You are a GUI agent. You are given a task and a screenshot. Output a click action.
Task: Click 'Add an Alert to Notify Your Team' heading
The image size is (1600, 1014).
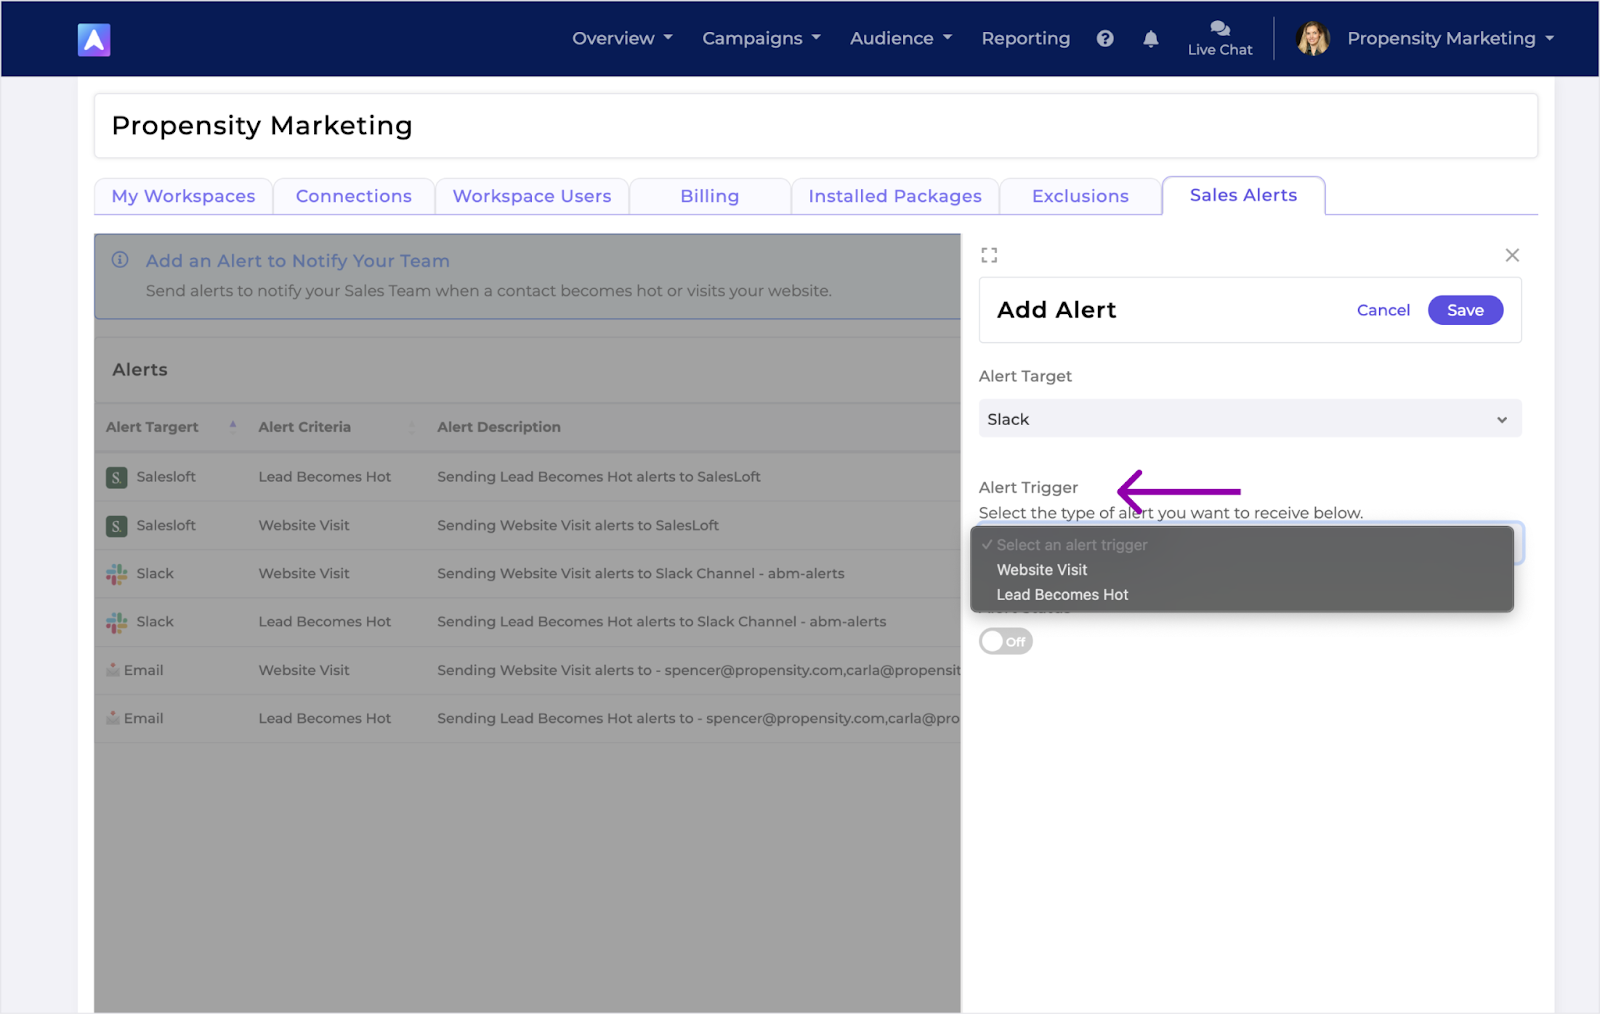click(x=298, y=261)
